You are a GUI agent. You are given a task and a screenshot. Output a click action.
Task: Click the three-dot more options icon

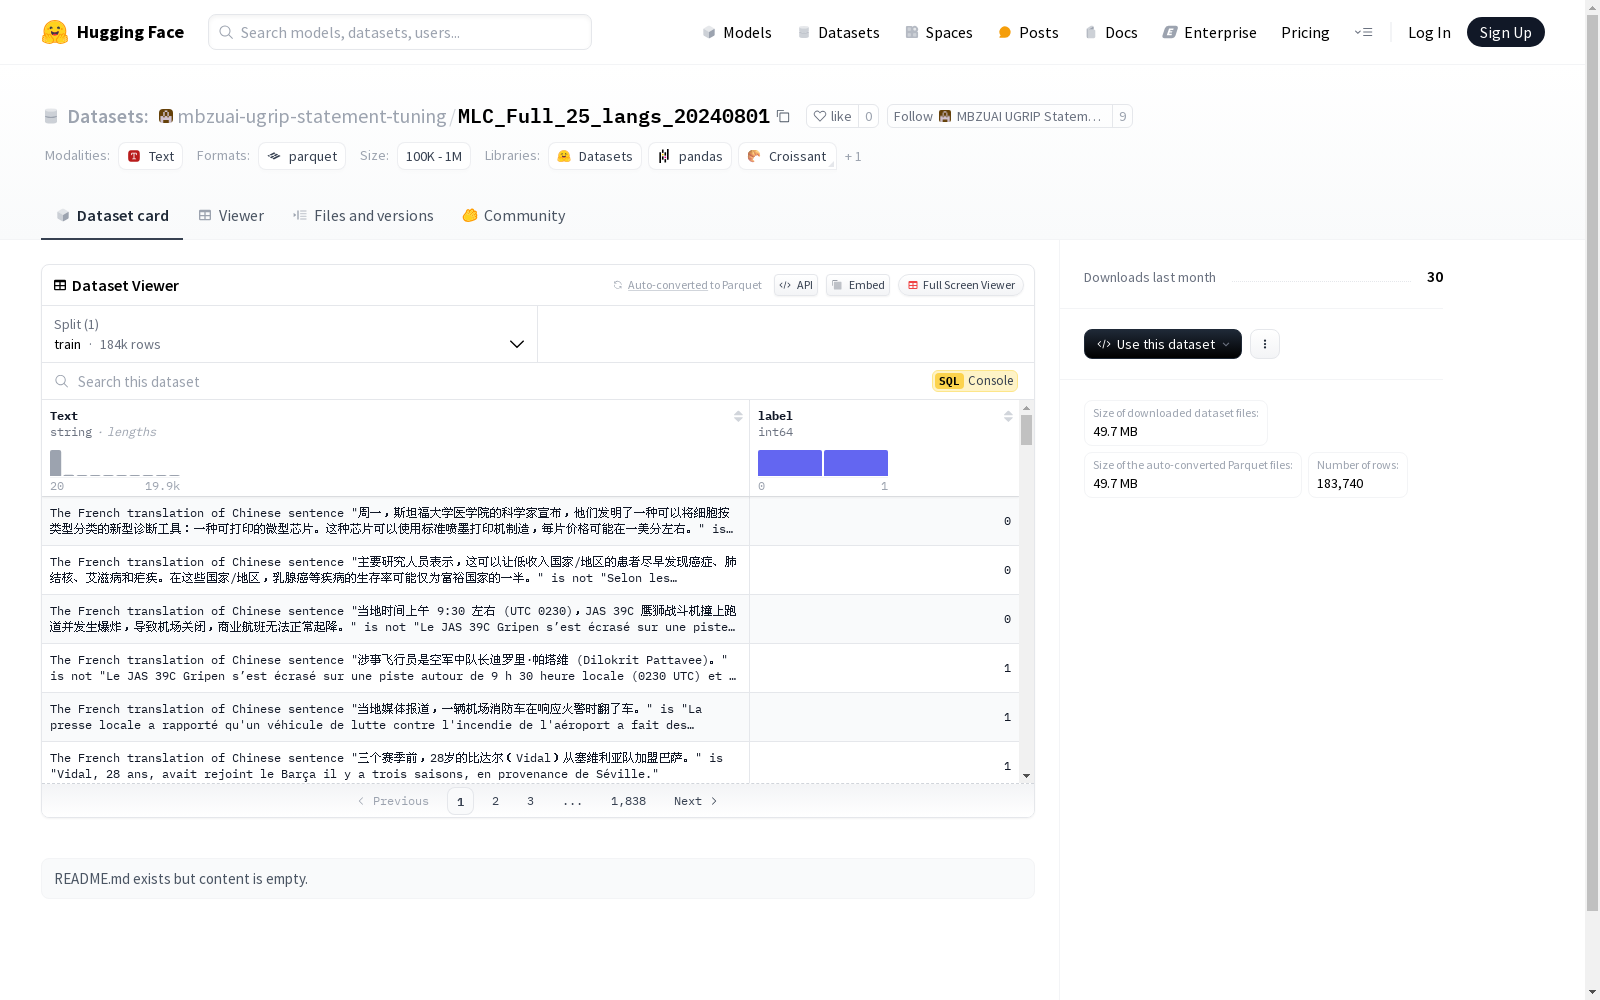[x=1265, y=344]
